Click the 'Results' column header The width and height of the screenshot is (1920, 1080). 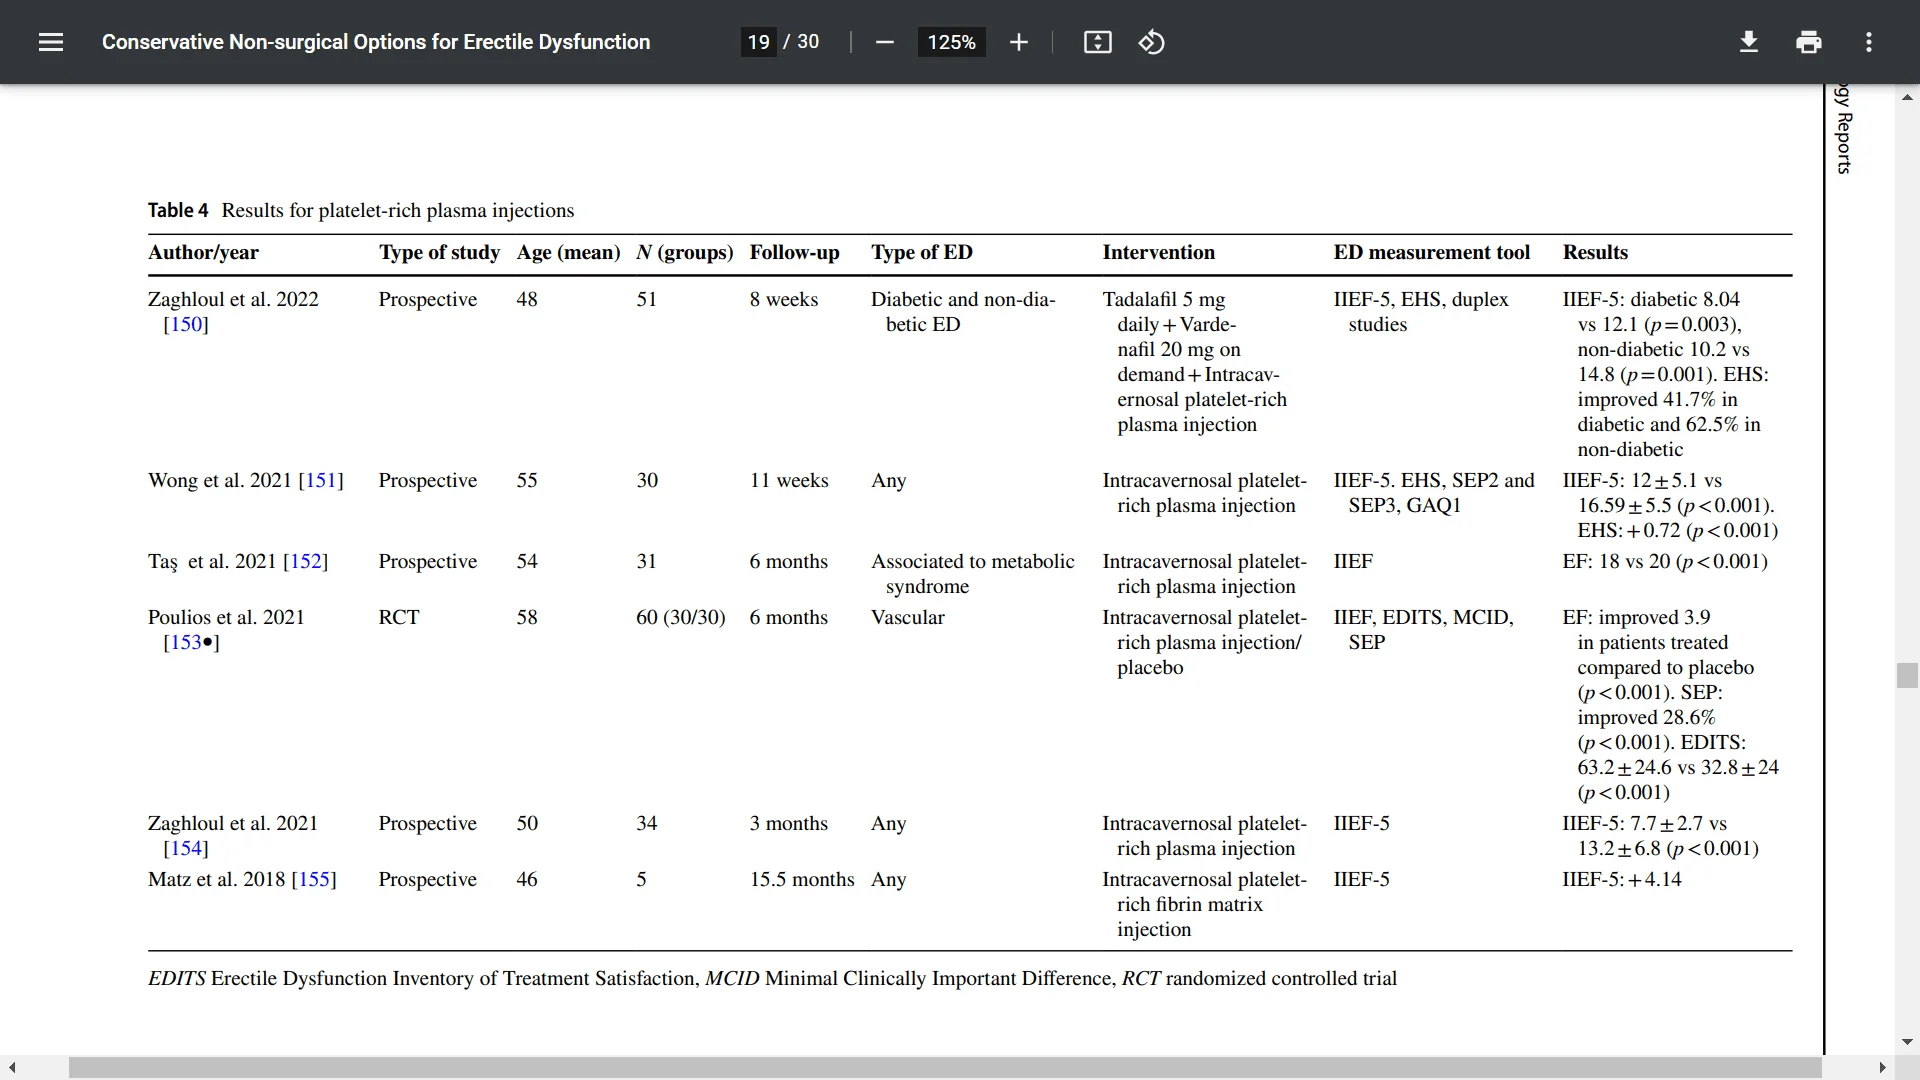1595,252
